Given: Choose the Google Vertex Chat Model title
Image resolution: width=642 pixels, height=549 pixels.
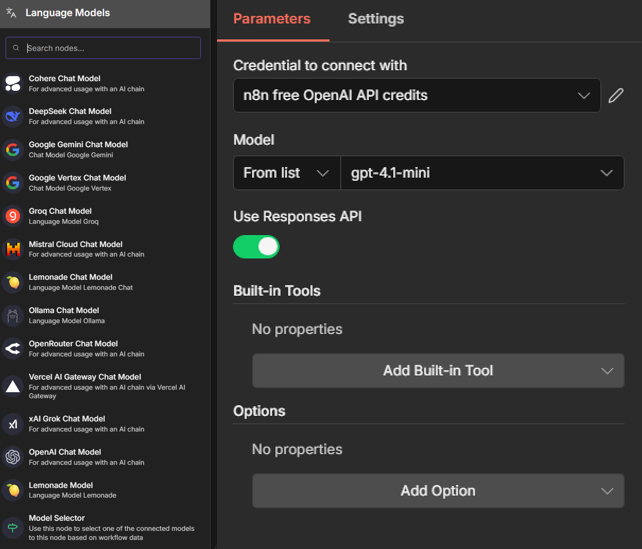Looking at the screenshot, I should tap(77, 178).
